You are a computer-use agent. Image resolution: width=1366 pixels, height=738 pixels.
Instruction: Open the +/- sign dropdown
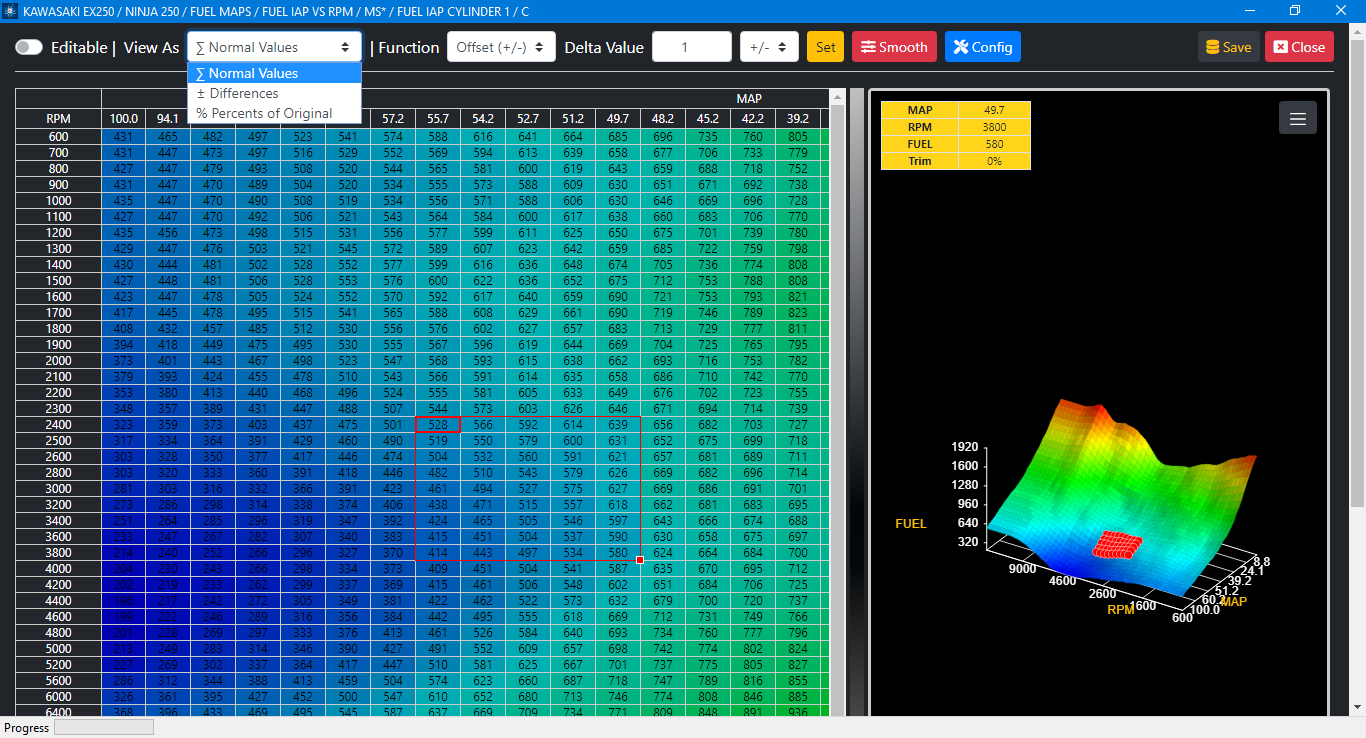(x=768, y=47)
